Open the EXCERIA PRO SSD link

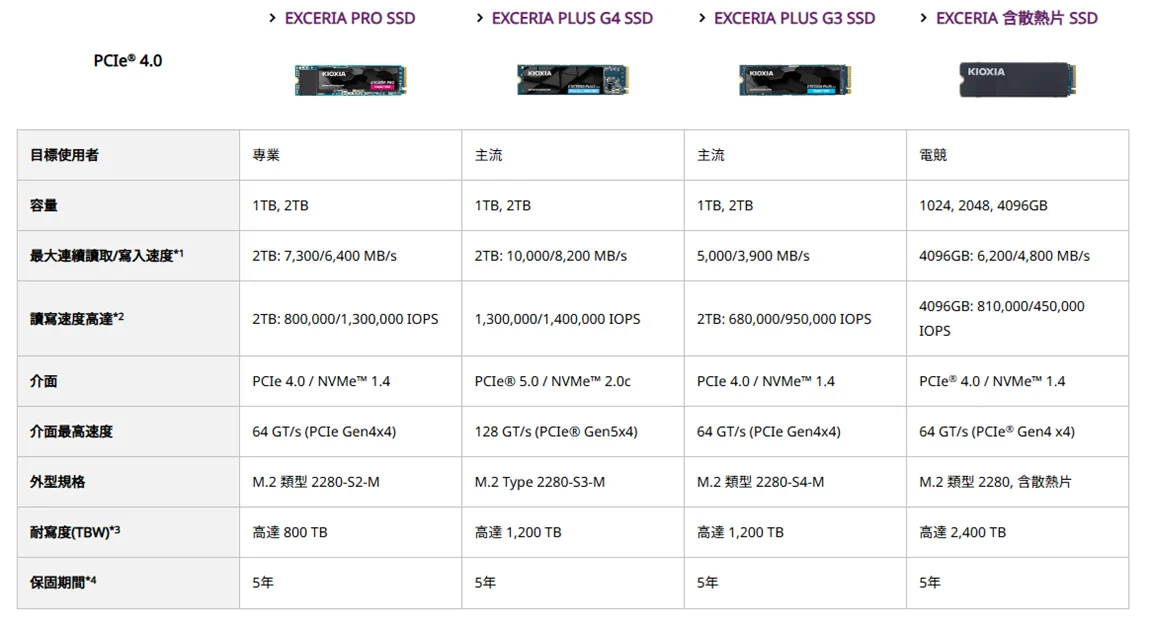(349, 18)
